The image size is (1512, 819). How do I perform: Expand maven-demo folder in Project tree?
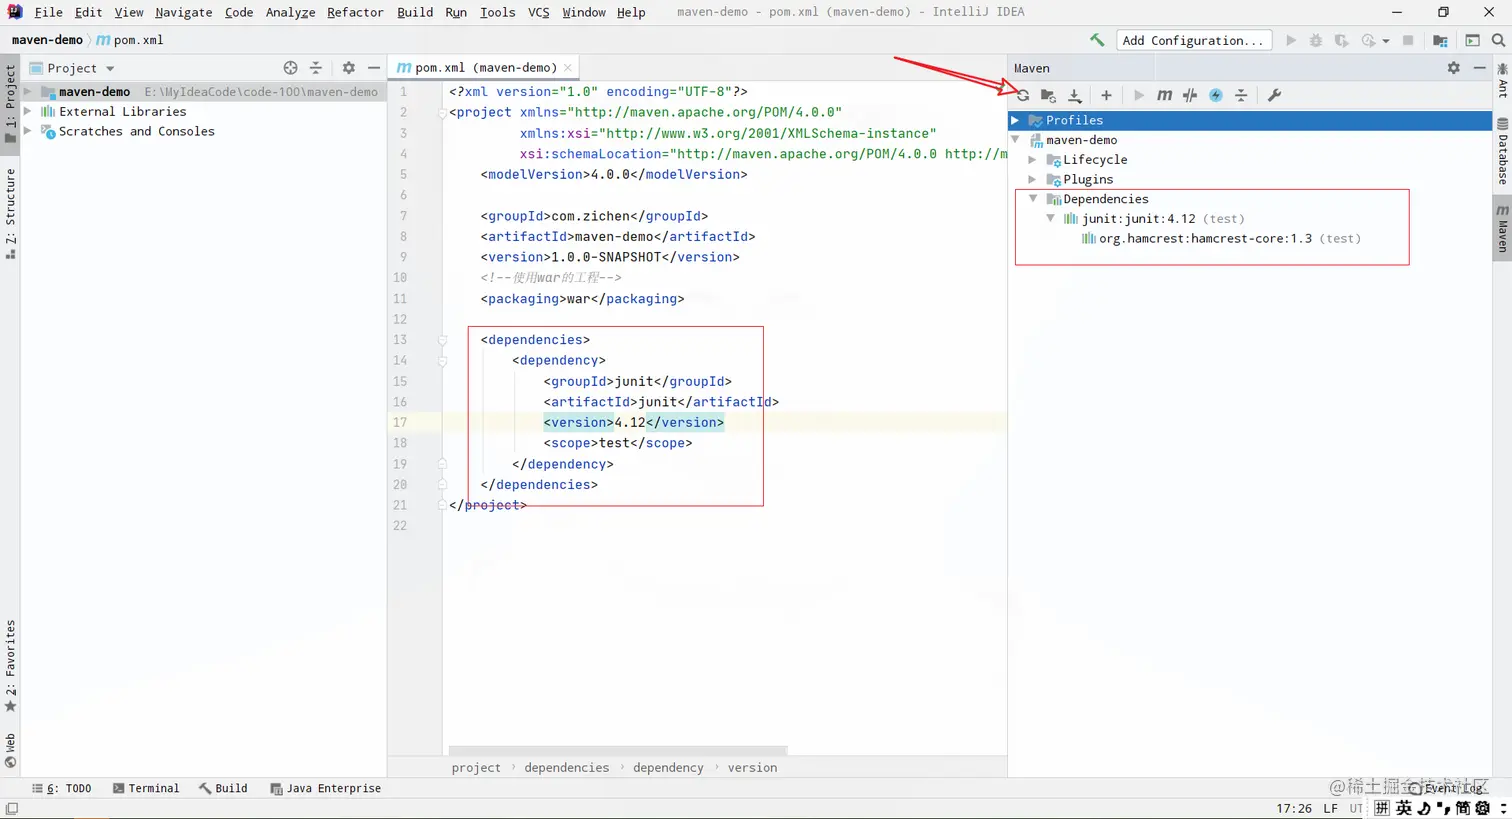[x=28, y=92]
